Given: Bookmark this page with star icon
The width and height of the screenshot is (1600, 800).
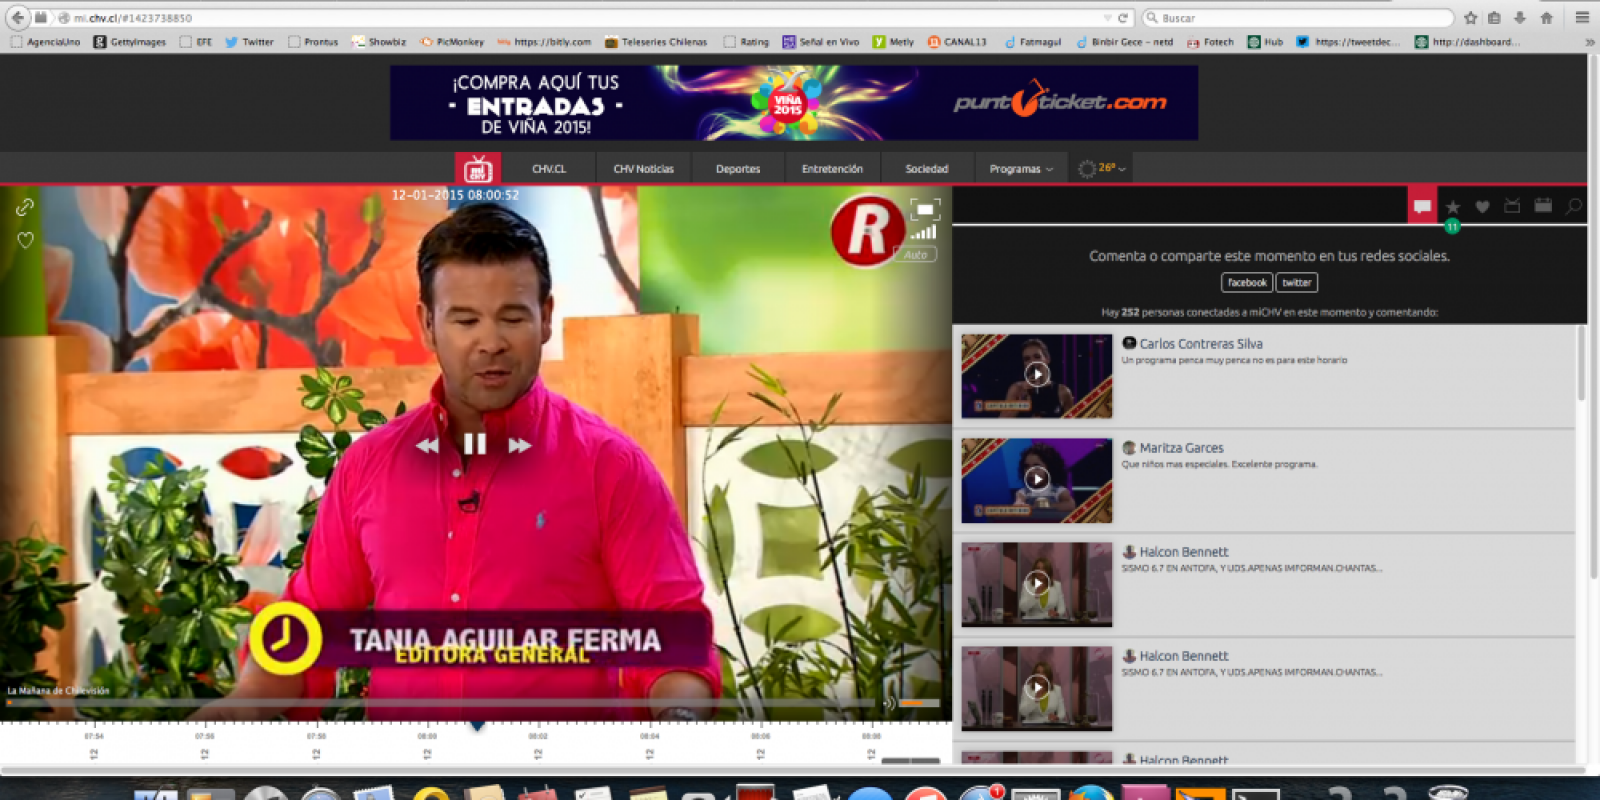Looking at the screenshot, I should [x=1470, y=18].
